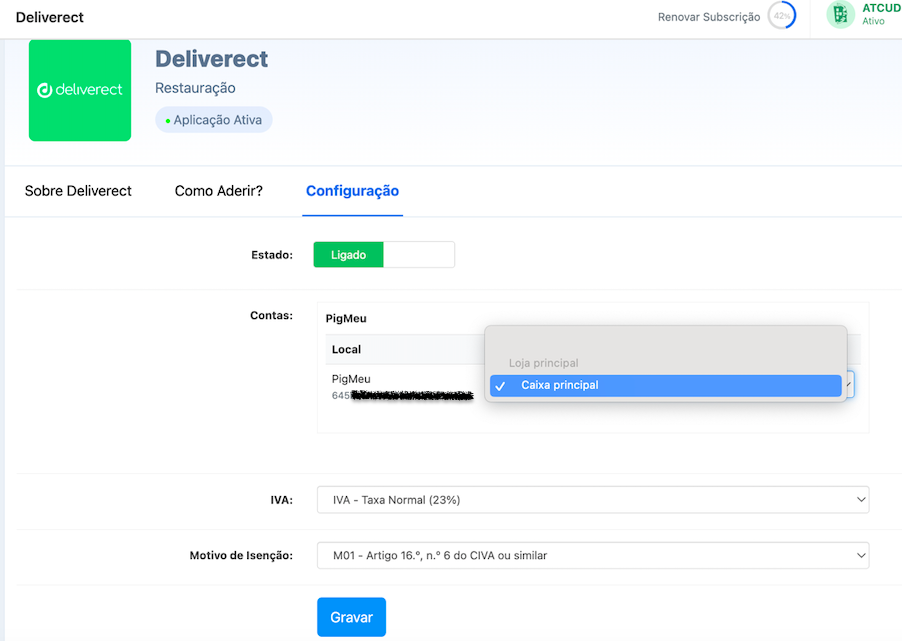Click the Aplicação Ativa status badge
The height and width of the screenshot is (641, 902).
pos(214,120)
